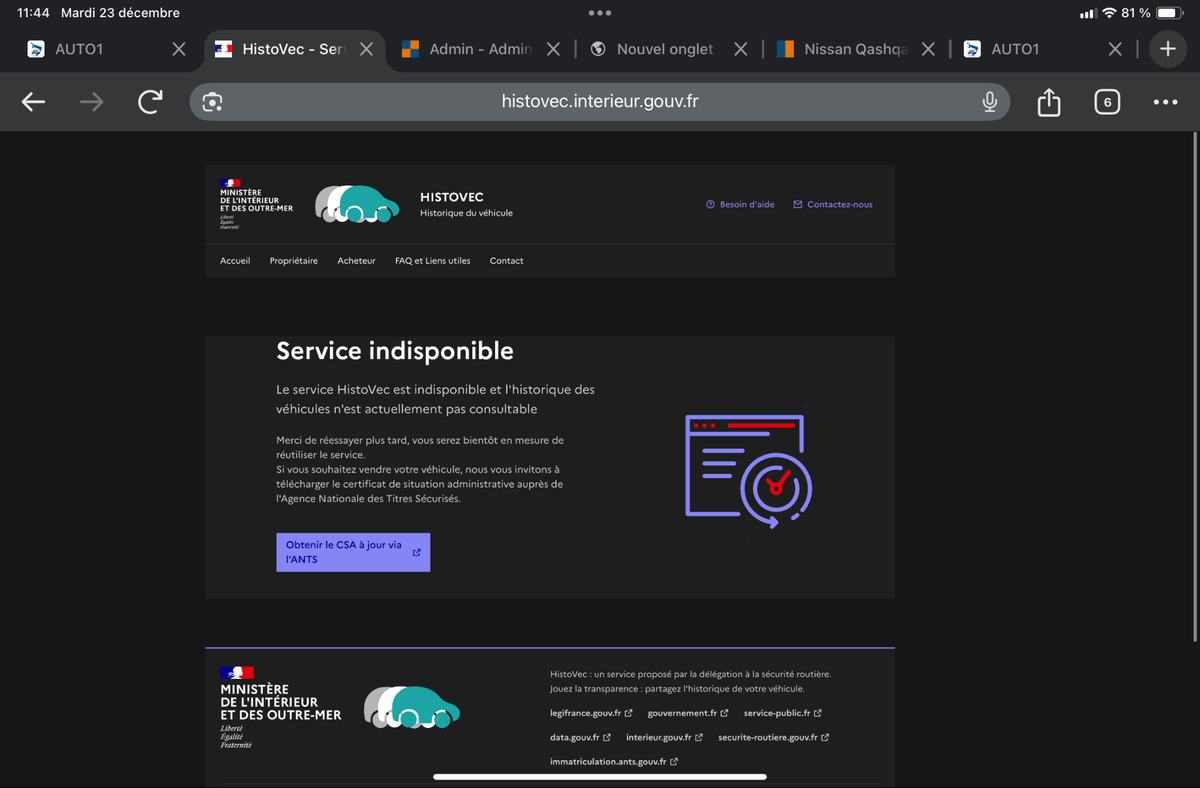Tap the address bar URL field
The width and height of the screenshot is (1200, 788).
click(600, 102)
